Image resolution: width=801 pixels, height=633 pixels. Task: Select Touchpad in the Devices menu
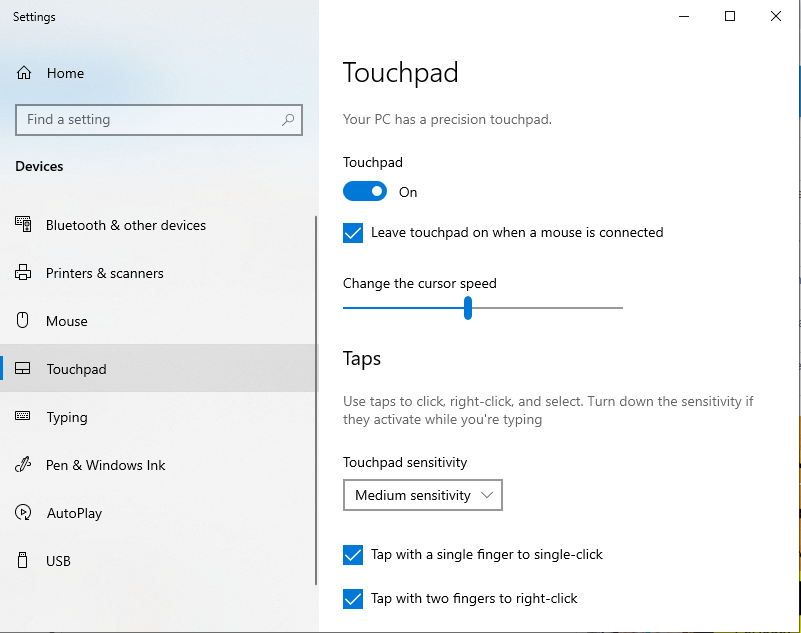coord(76,369)
